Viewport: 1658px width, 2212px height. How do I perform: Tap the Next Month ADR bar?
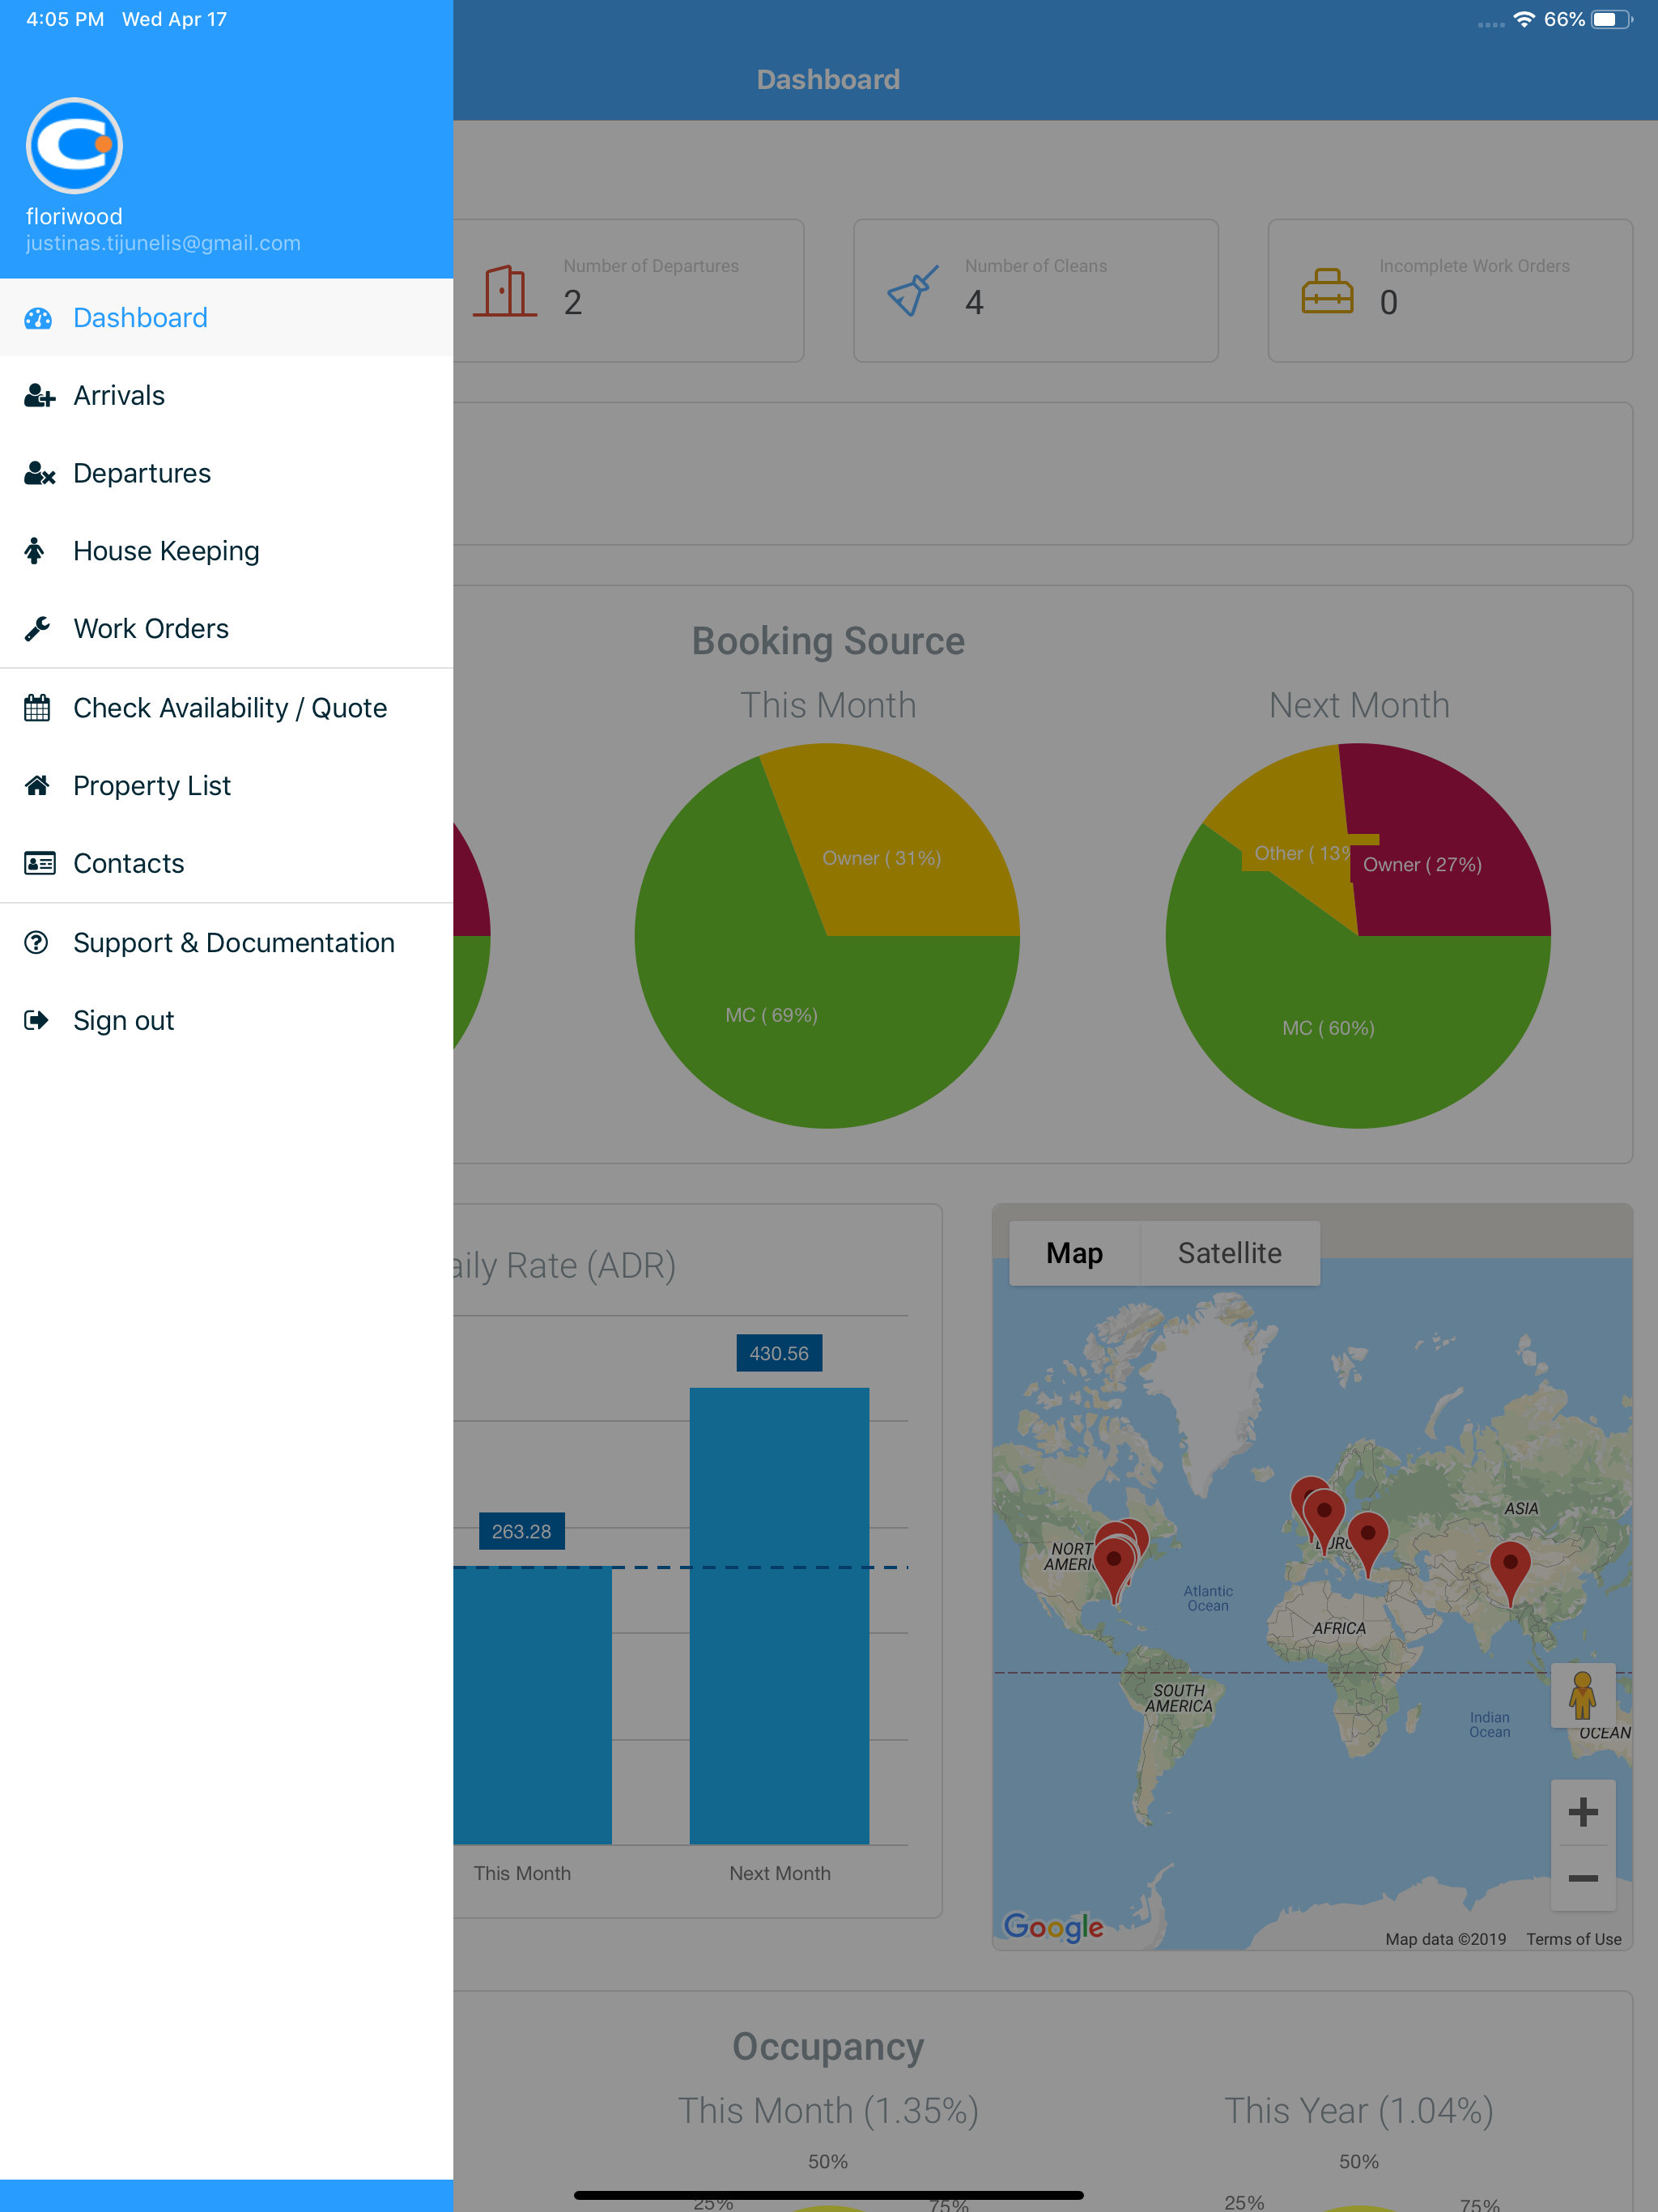tap(779, 1616)
